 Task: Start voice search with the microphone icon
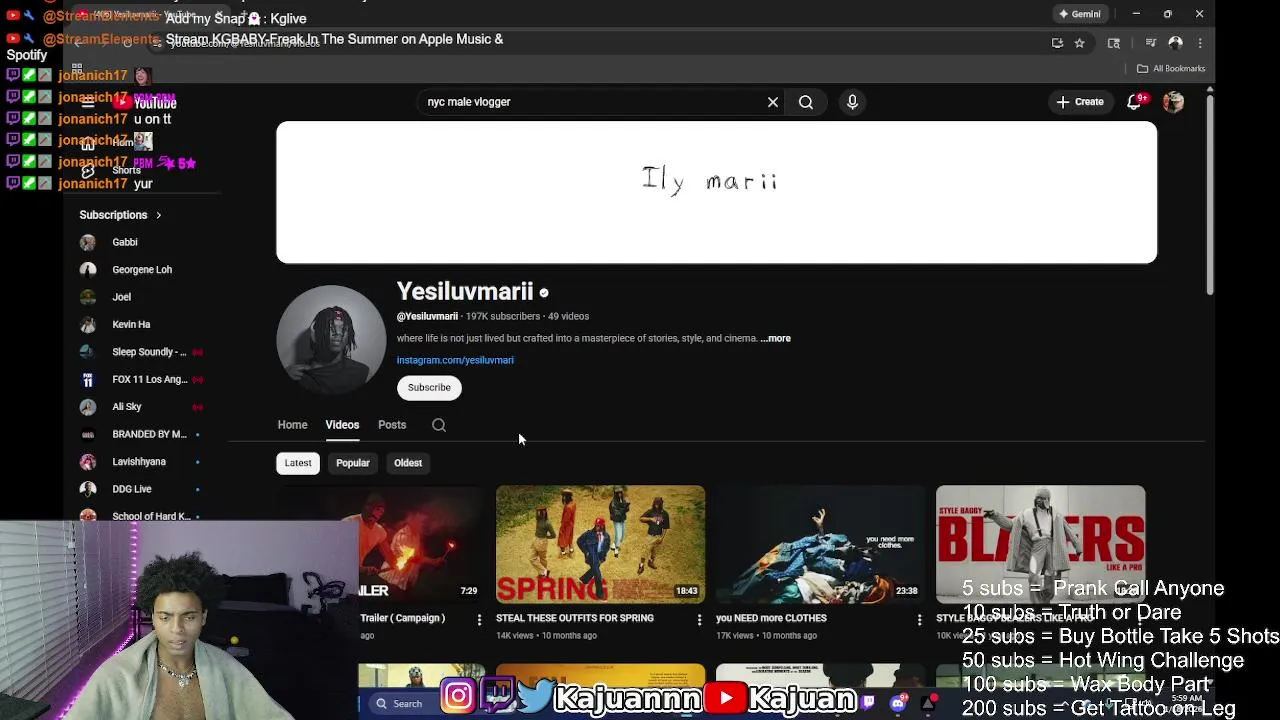852,102
